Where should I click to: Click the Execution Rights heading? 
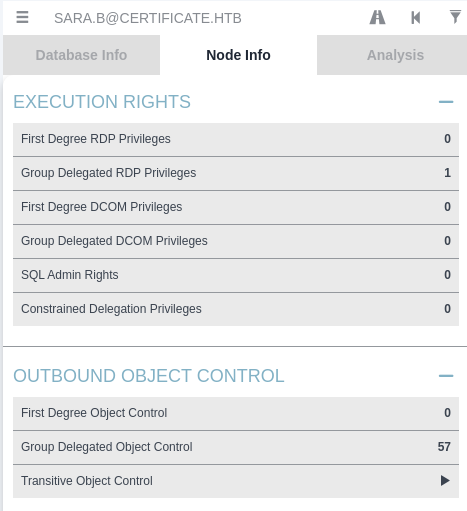(x=102, y=102)
